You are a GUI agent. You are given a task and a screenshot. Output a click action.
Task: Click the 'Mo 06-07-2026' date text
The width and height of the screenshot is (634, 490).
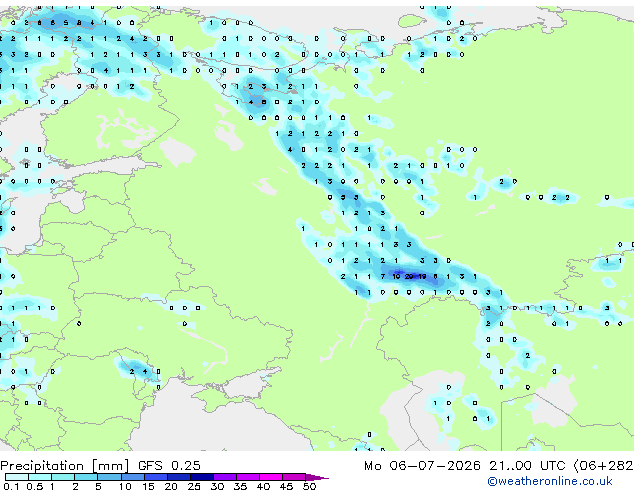[422, 466]
